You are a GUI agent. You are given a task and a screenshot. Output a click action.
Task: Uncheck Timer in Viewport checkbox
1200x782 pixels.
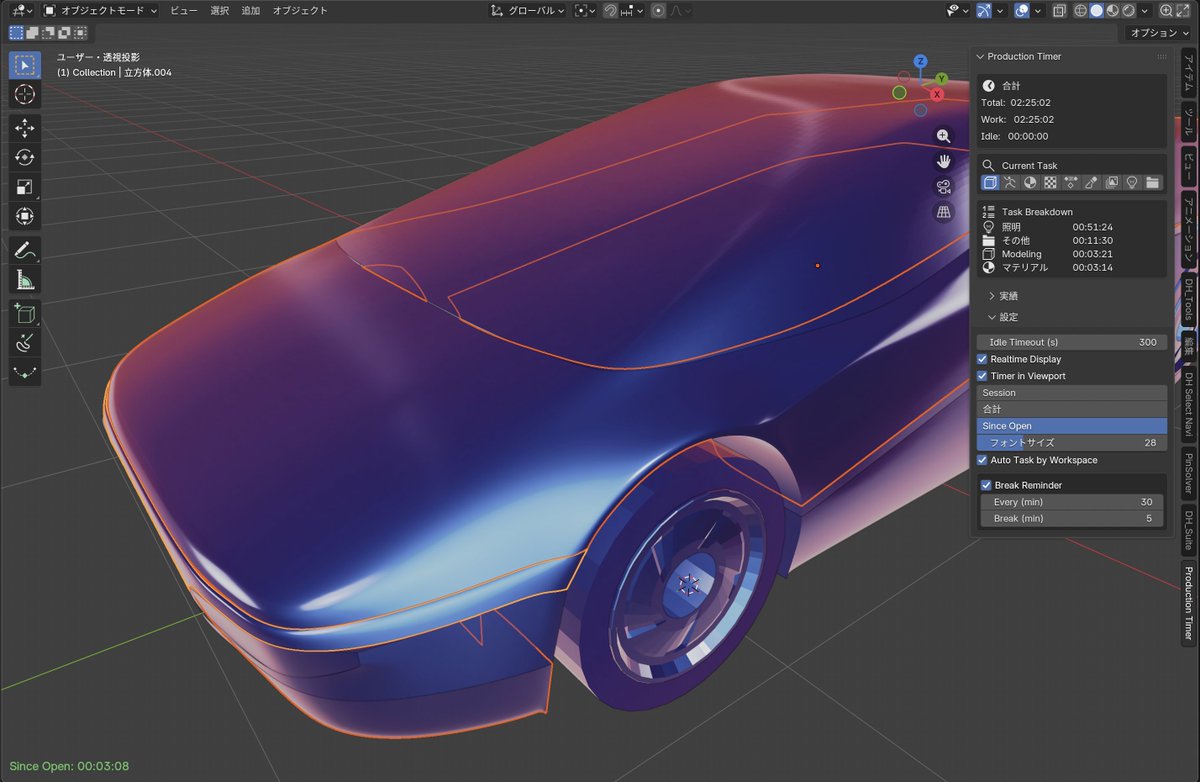click(x=983, y=376)
